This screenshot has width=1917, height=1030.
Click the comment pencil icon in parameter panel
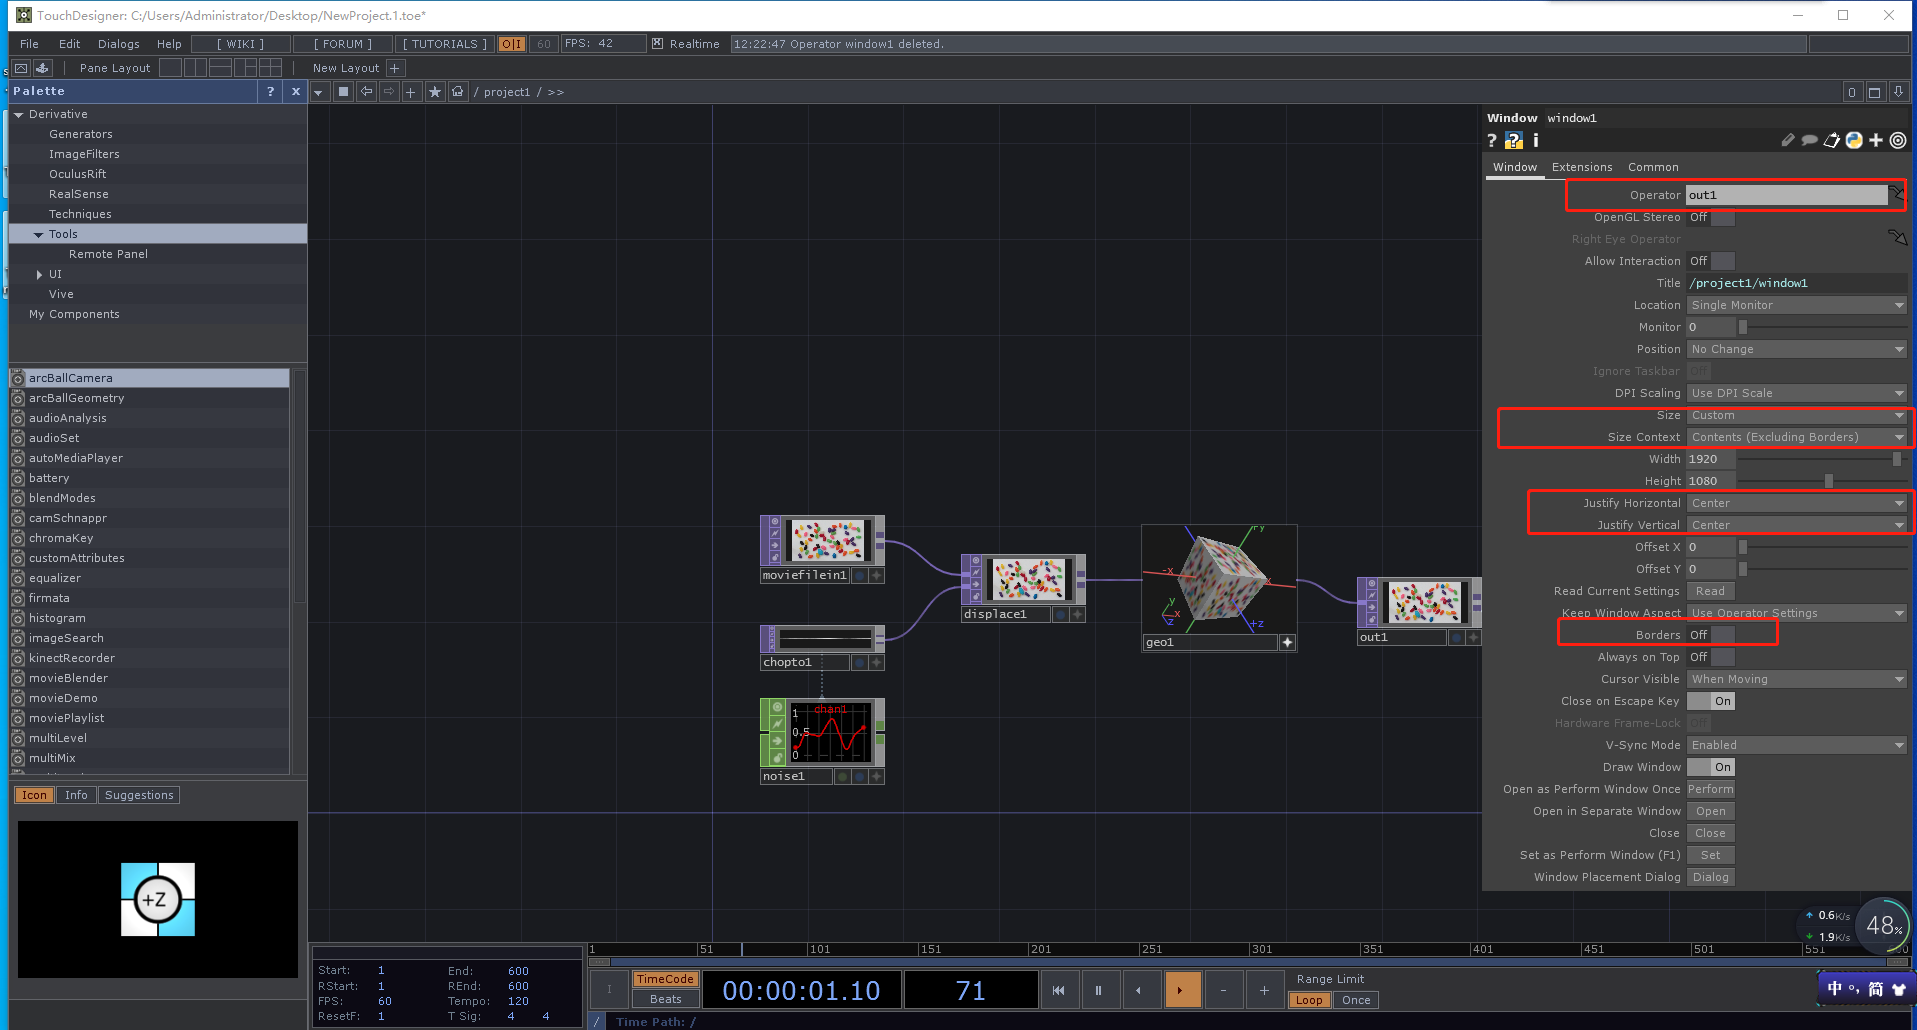click(x=1787, y=140)
